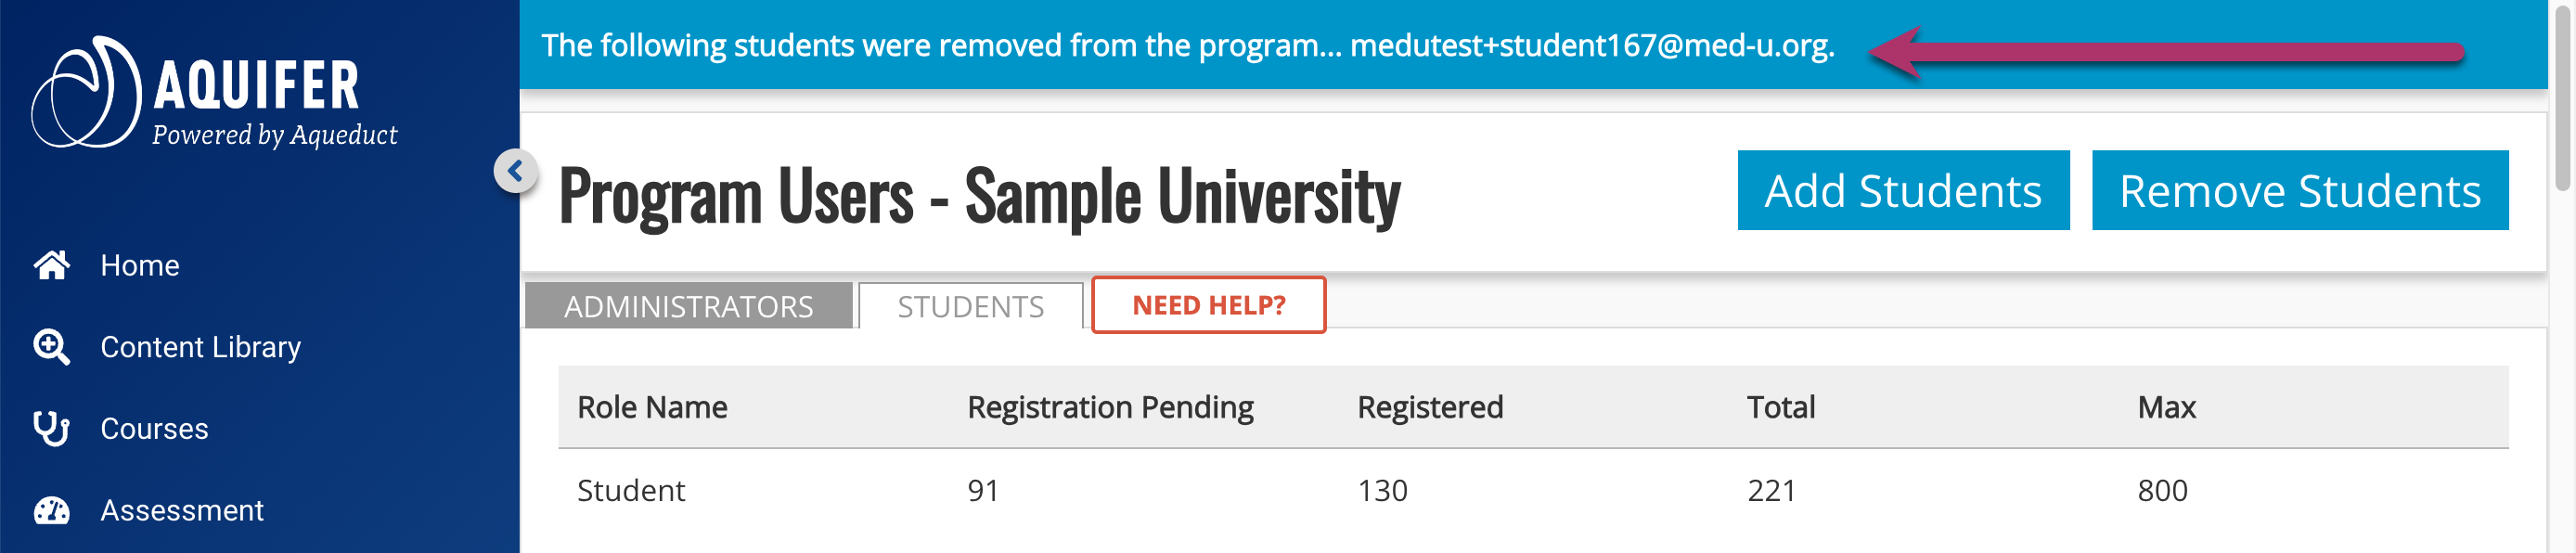The height and width of the screenshot is (553, 2576).
Task: Switch to the Students tab
Action: point(970,306)
